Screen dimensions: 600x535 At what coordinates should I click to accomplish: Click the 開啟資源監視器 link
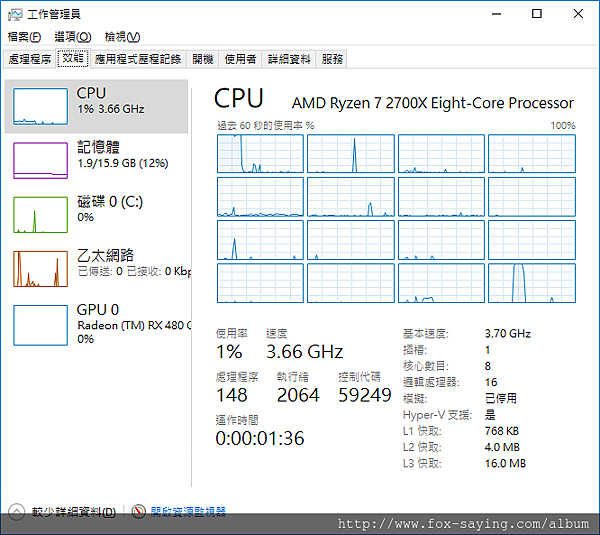point(188,512)
